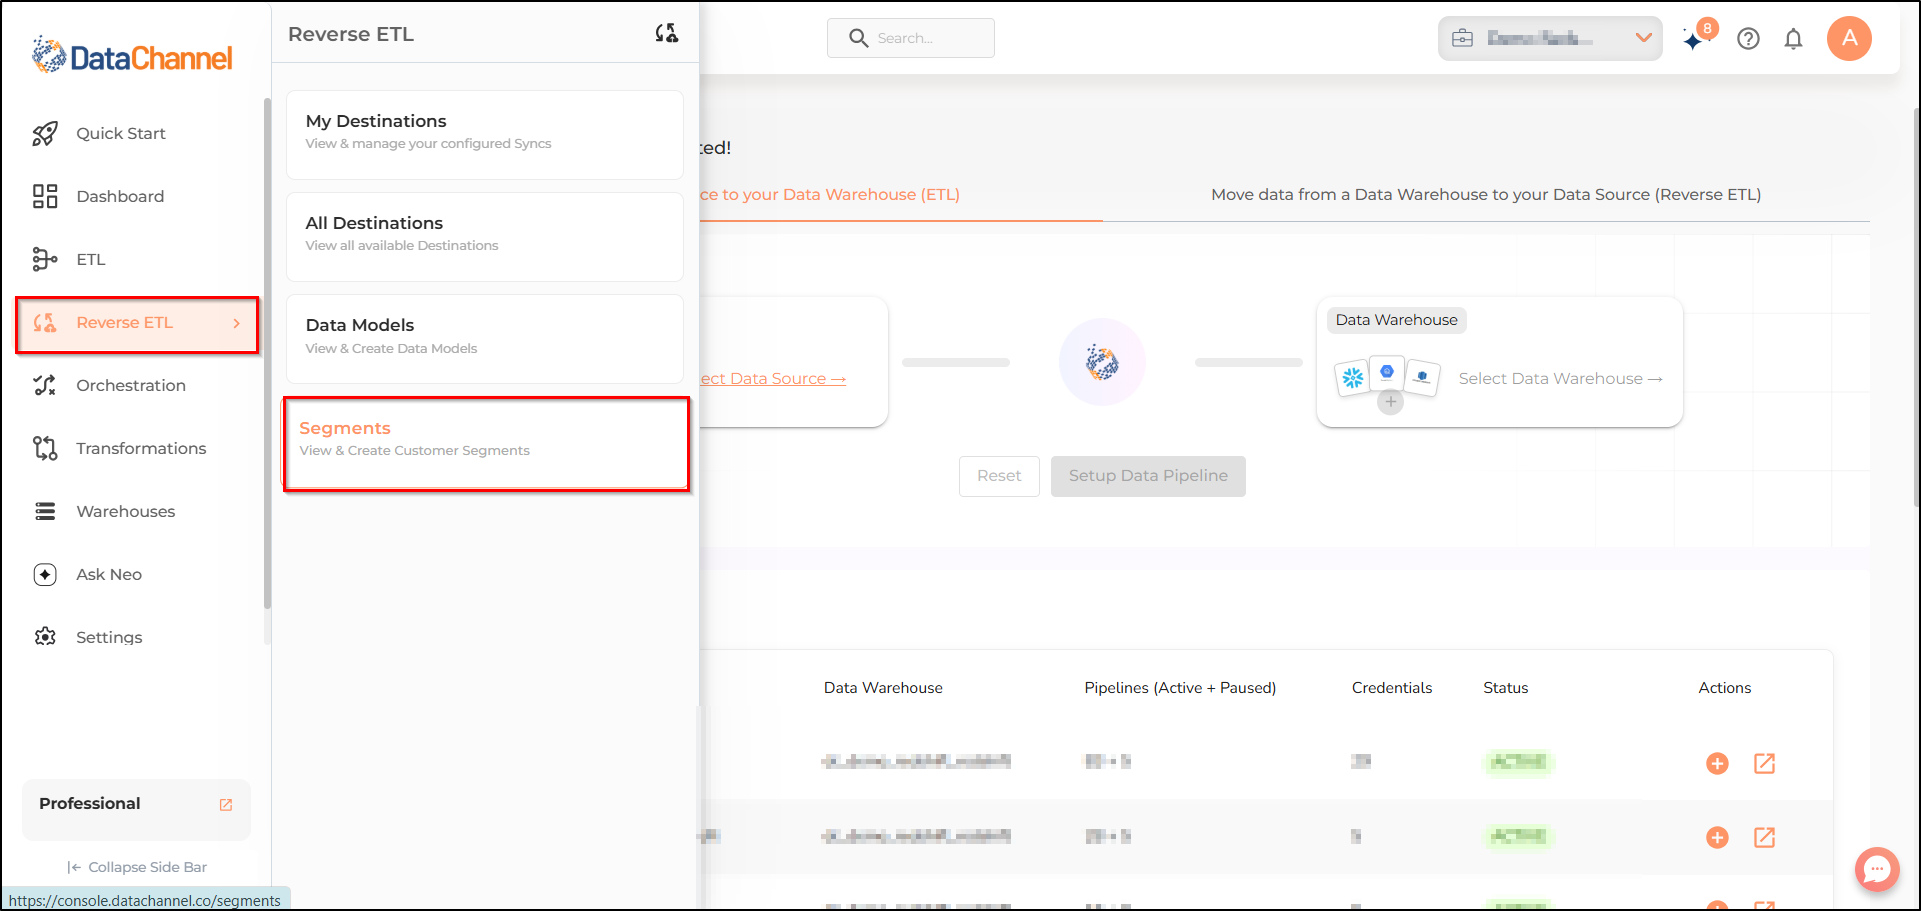Click the plus icon under warehouse logos

tap(1390, 402)
